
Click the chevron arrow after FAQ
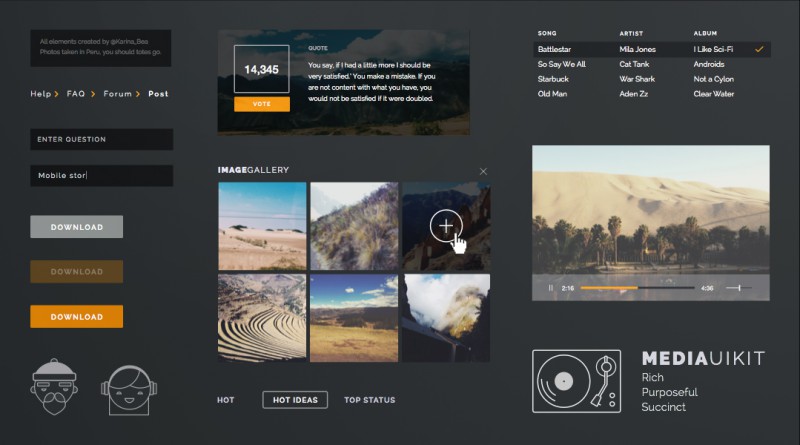coord(93,94)
